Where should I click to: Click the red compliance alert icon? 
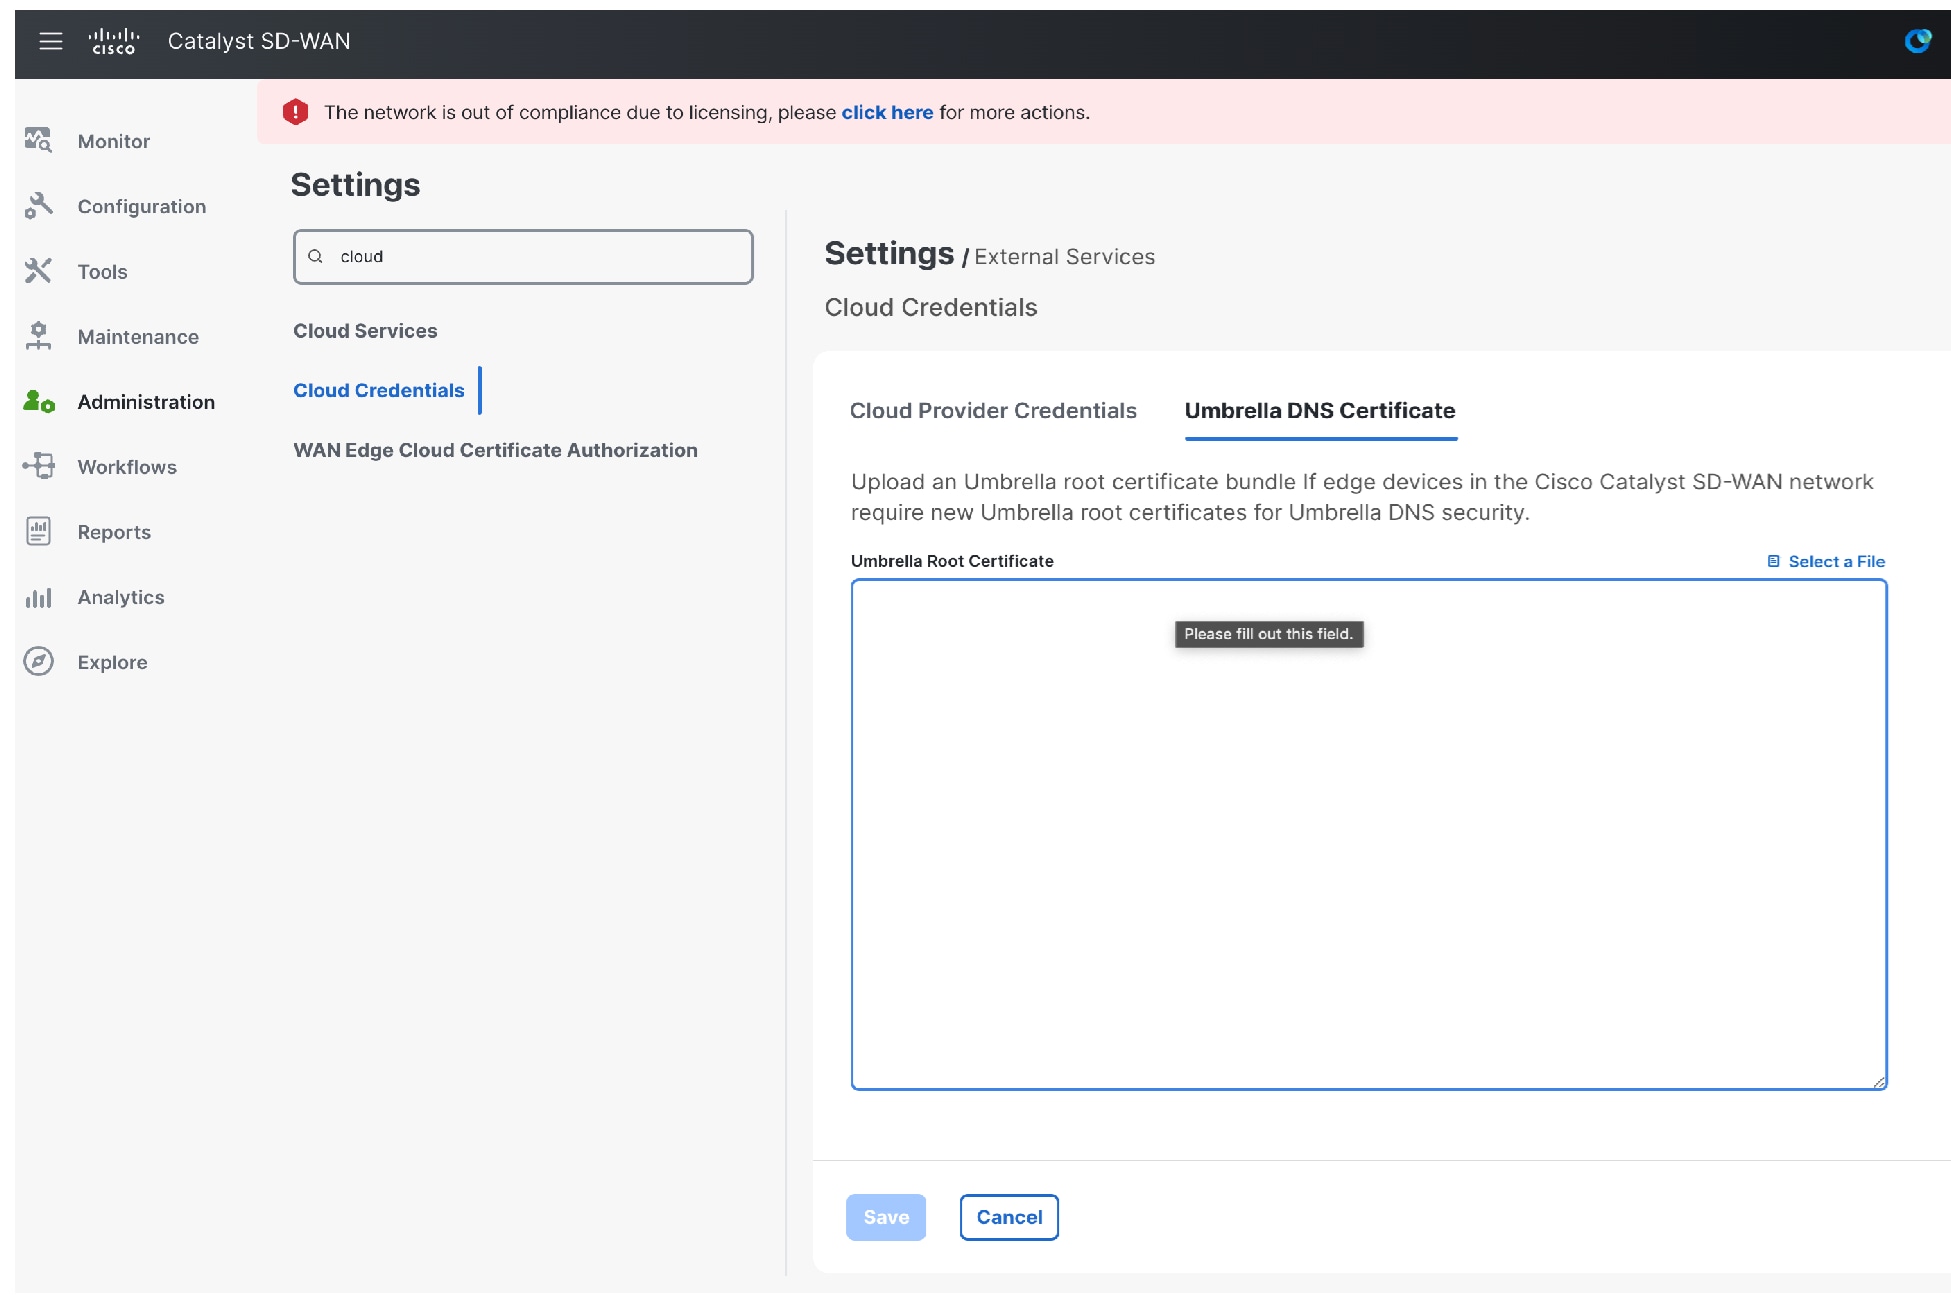coord(295,112)
